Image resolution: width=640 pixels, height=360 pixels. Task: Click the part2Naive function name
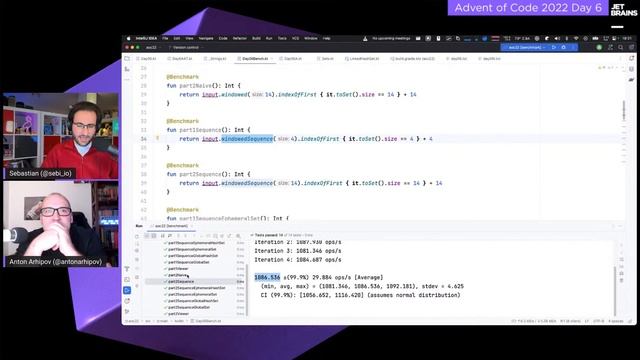[x=196, y=86]
